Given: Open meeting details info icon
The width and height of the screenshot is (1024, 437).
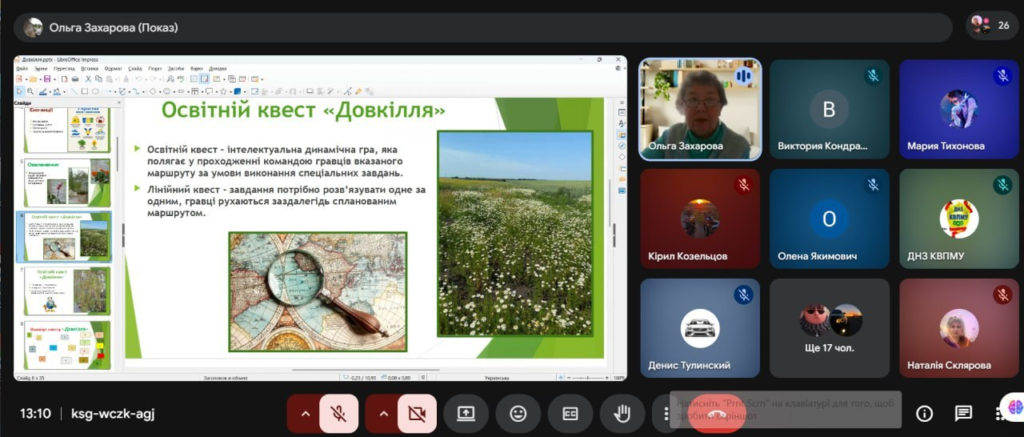Looking at the screenshot, I should (x=924, y=413).
